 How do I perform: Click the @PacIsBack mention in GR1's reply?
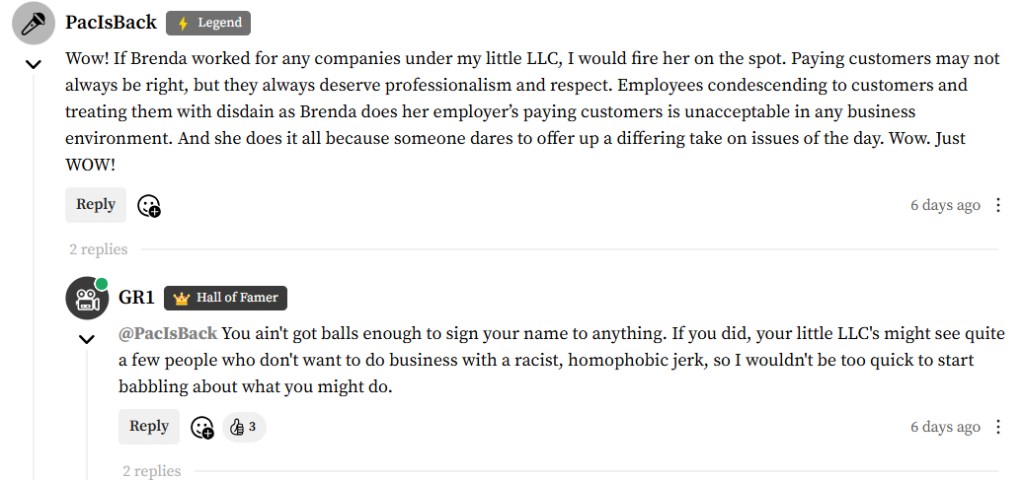coord(168,334)
